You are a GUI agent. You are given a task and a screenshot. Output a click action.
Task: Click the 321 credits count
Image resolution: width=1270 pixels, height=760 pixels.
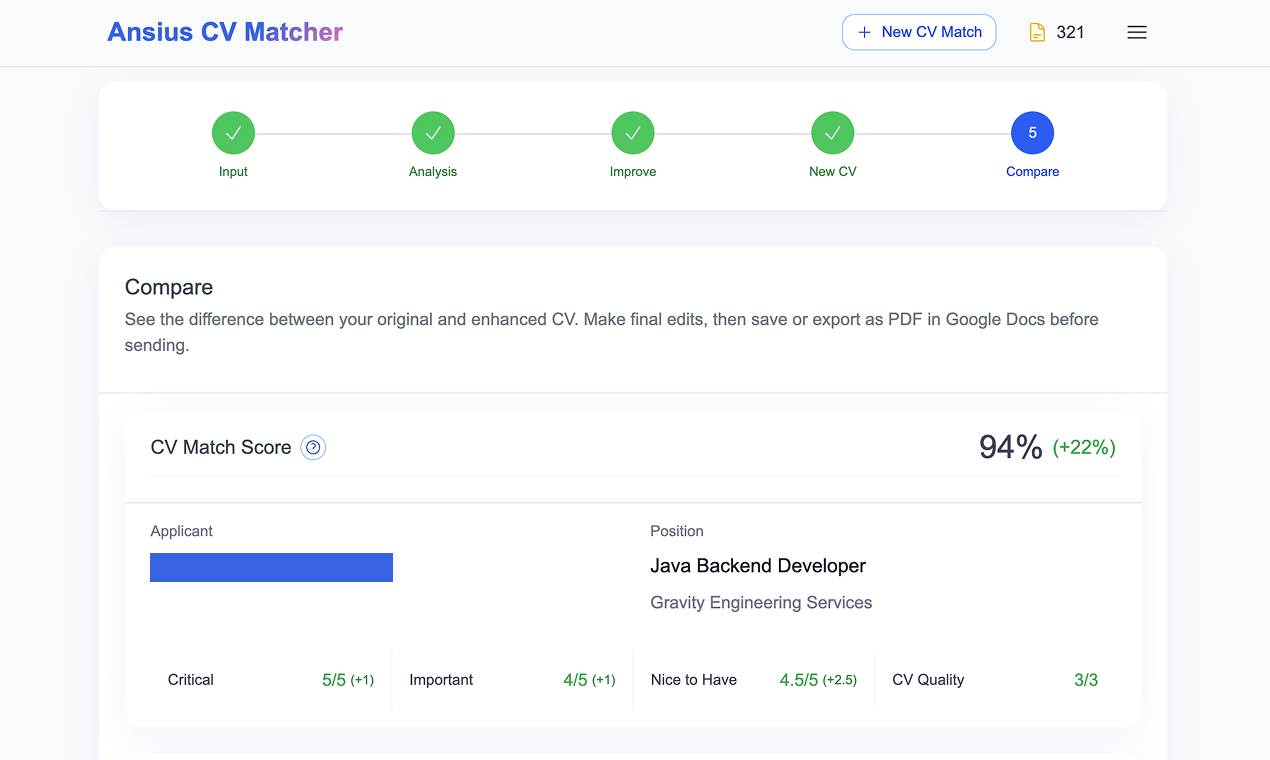tap(1070, 32)
